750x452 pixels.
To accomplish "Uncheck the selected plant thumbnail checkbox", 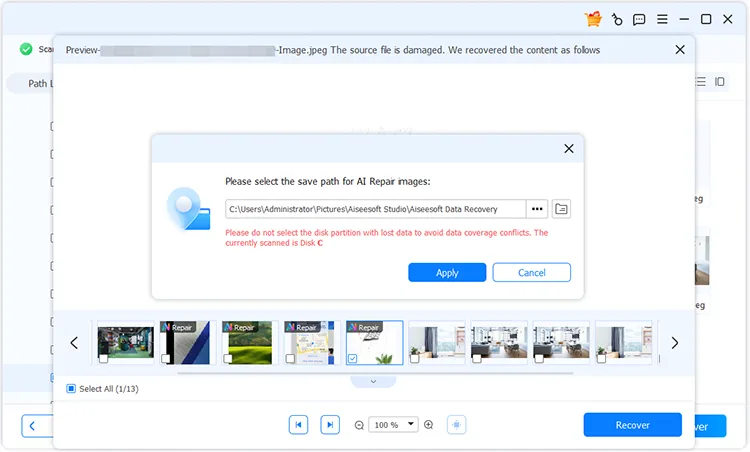I will click(x=352, y=358).
